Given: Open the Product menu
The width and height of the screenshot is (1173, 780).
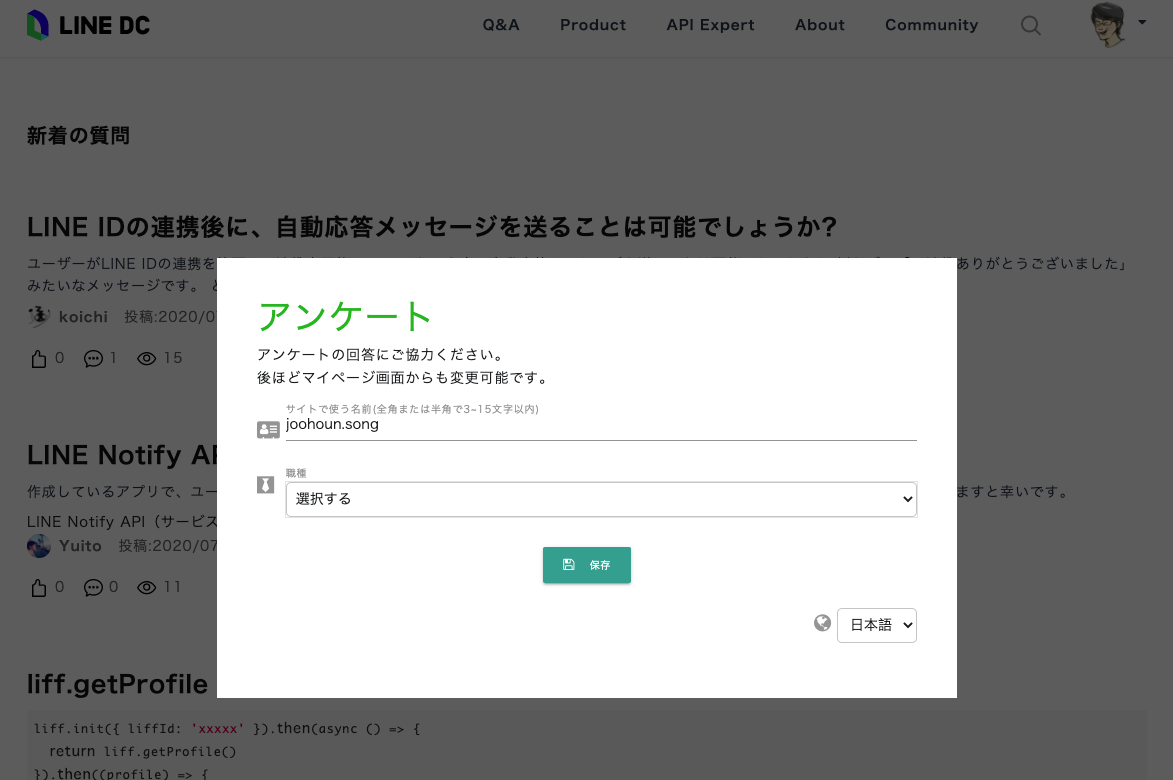Looking at the screenshot, I should [592, 25].
